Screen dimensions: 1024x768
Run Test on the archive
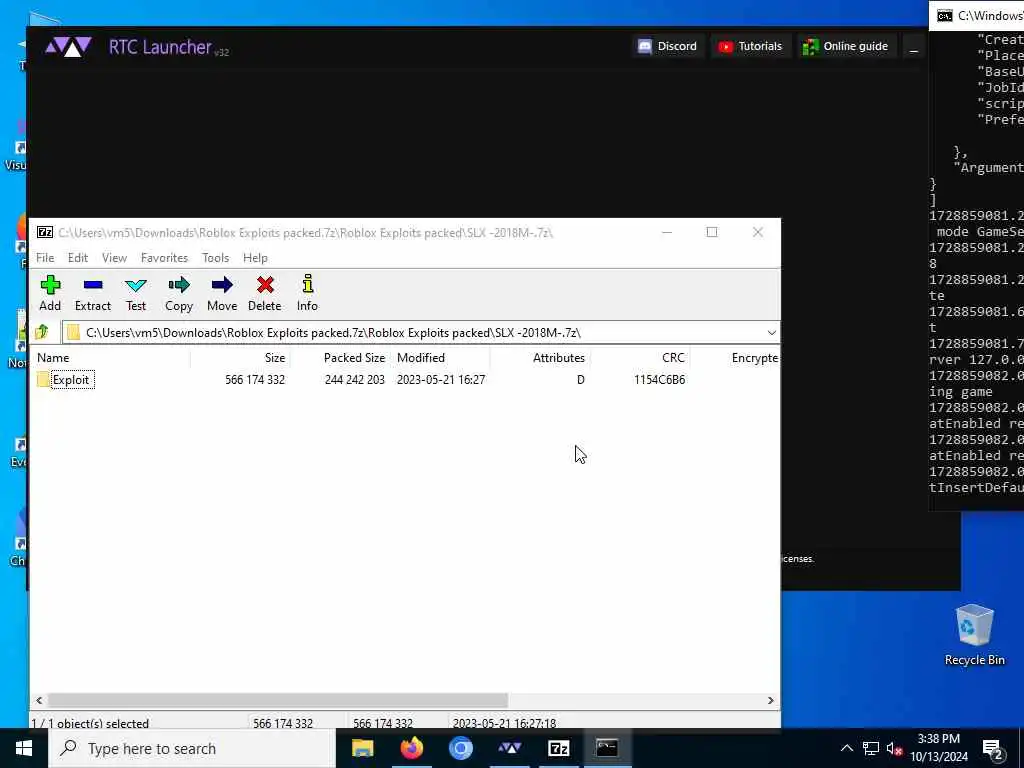click(136, 293)
